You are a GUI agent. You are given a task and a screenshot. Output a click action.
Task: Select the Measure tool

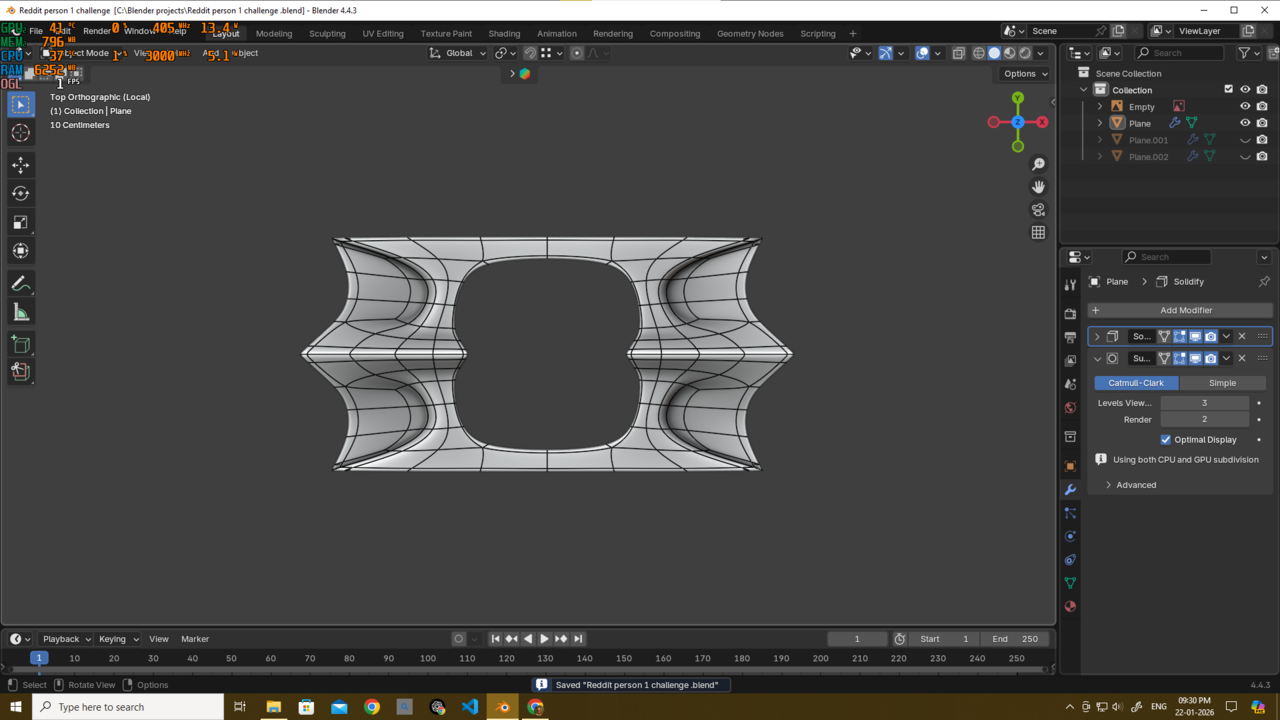click(x=21, y=313)
